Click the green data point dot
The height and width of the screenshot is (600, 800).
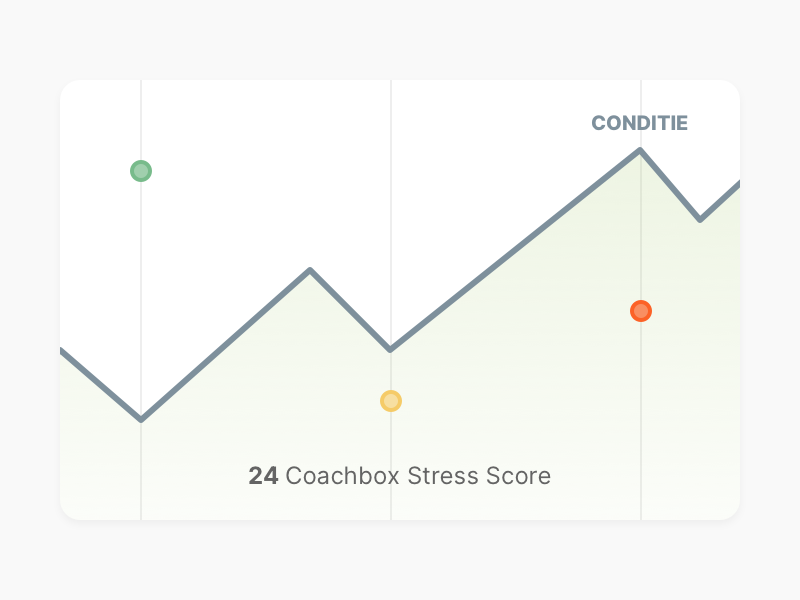(x=141, y=171)
